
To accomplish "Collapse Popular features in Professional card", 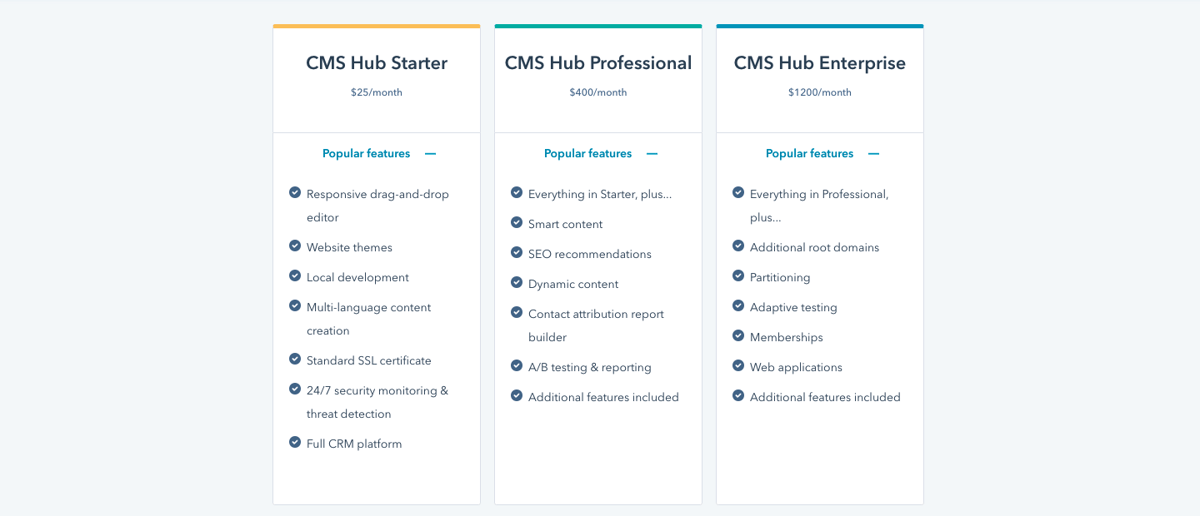I will pyautogui.click(x=652, y=154).
